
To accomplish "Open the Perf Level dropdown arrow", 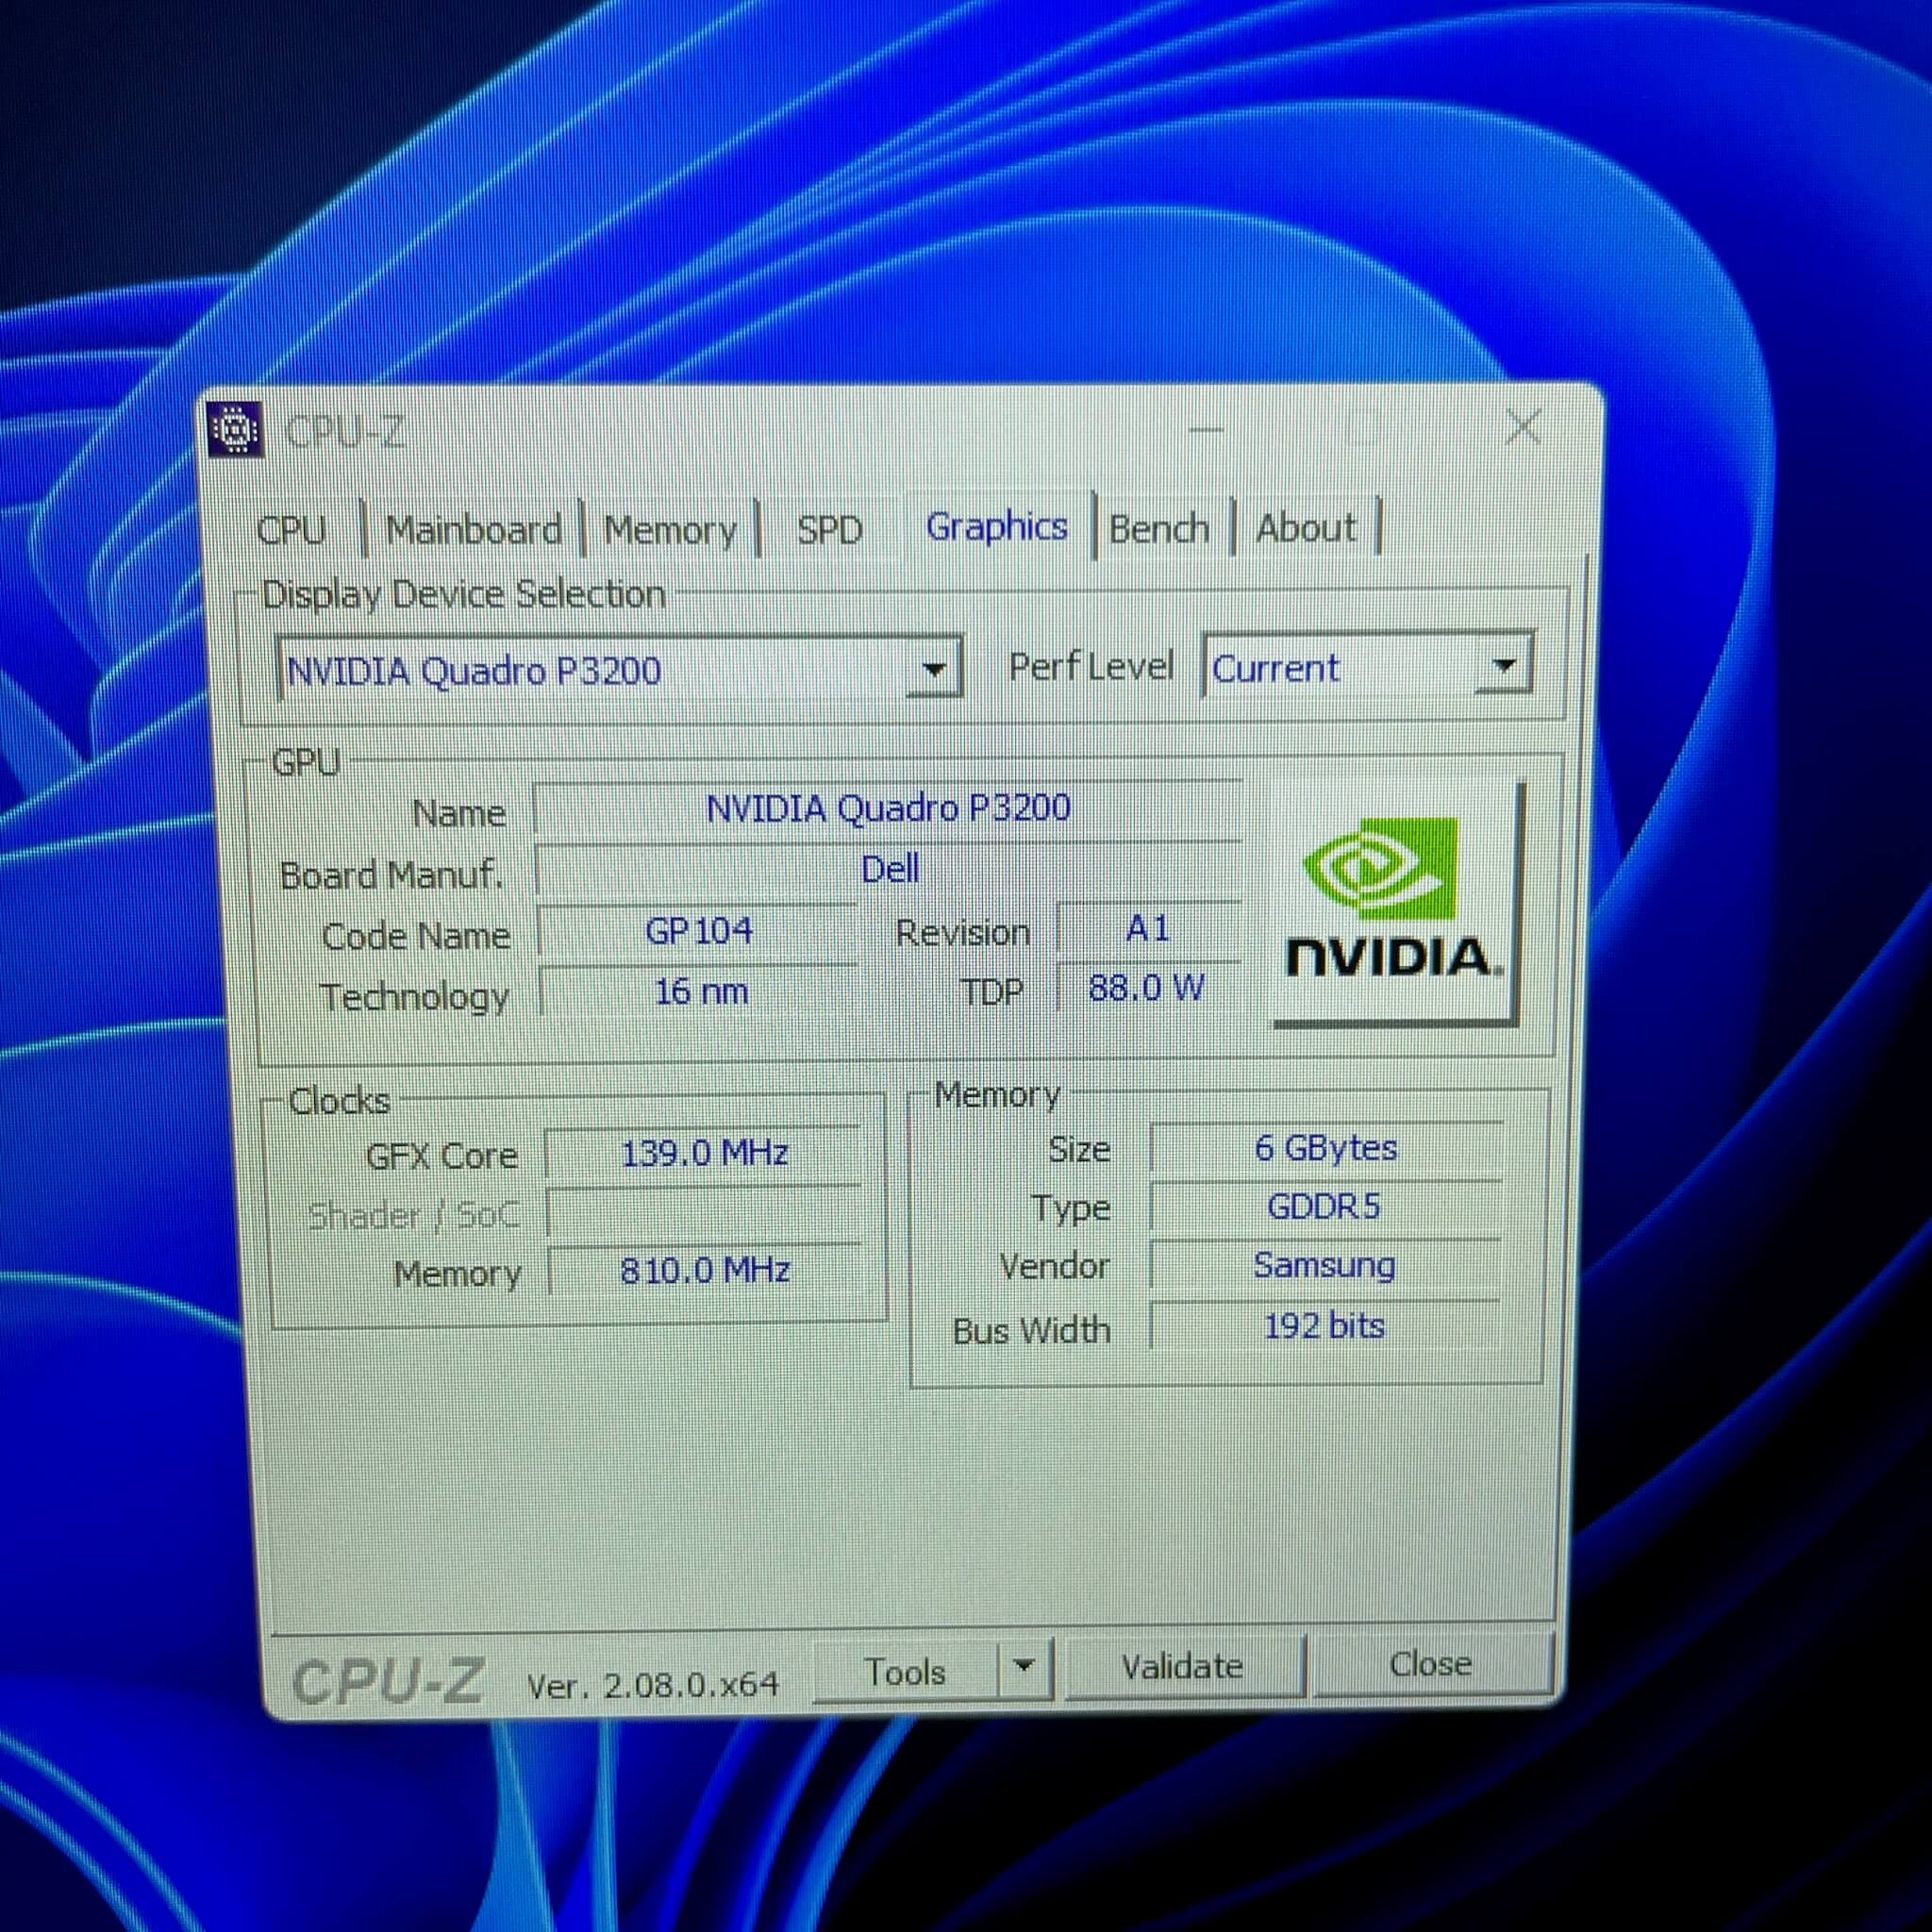I will (1503, 664).
